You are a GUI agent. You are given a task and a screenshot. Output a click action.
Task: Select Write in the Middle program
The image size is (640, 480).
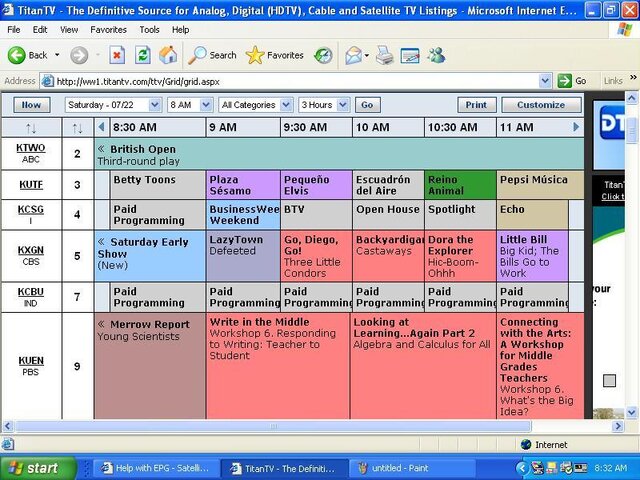(x=278, y=366)
